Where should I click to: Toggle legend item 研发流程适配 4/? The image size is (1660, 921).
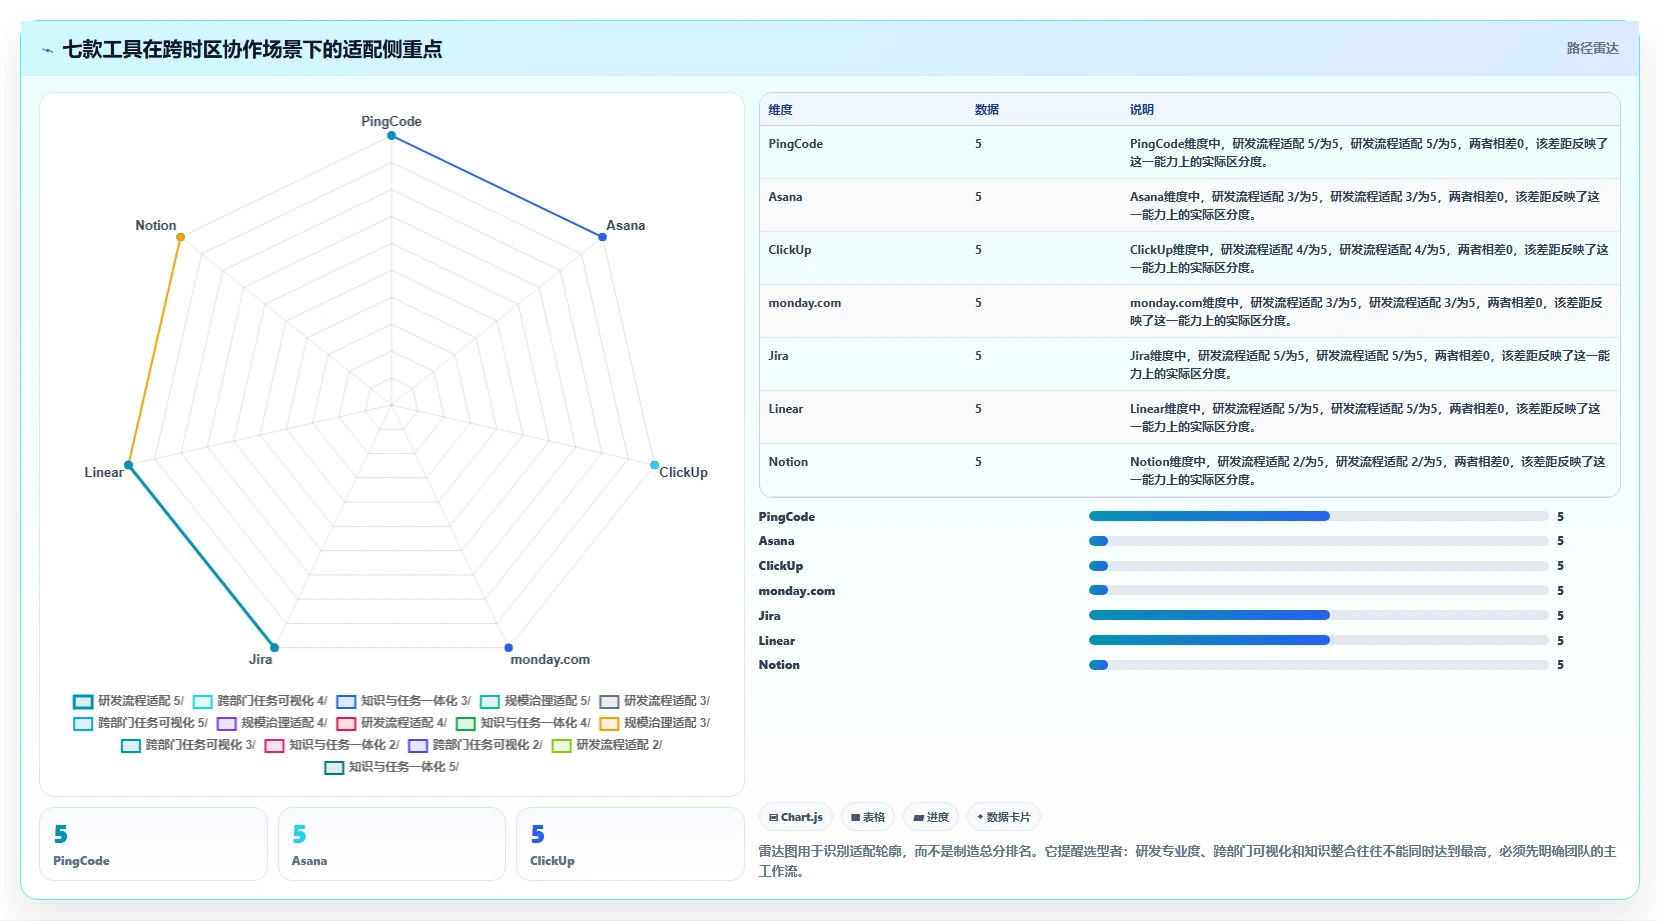pyautogui.click(x=392, y=723)
